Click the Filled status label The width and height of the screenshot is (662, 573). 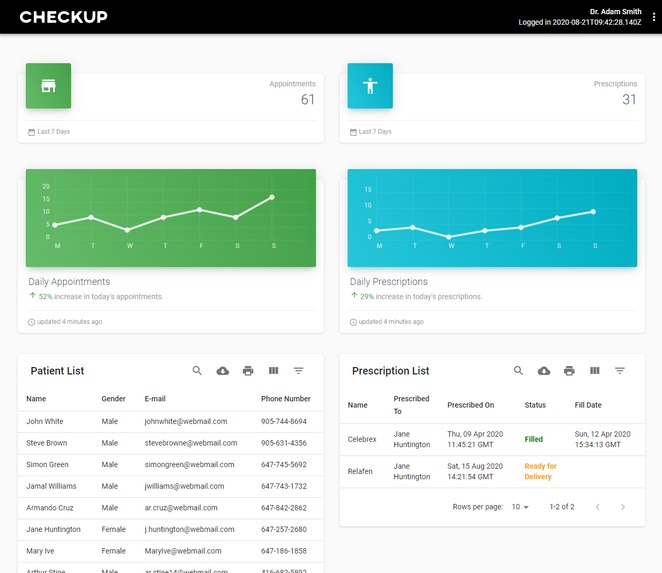click(534, 439)
